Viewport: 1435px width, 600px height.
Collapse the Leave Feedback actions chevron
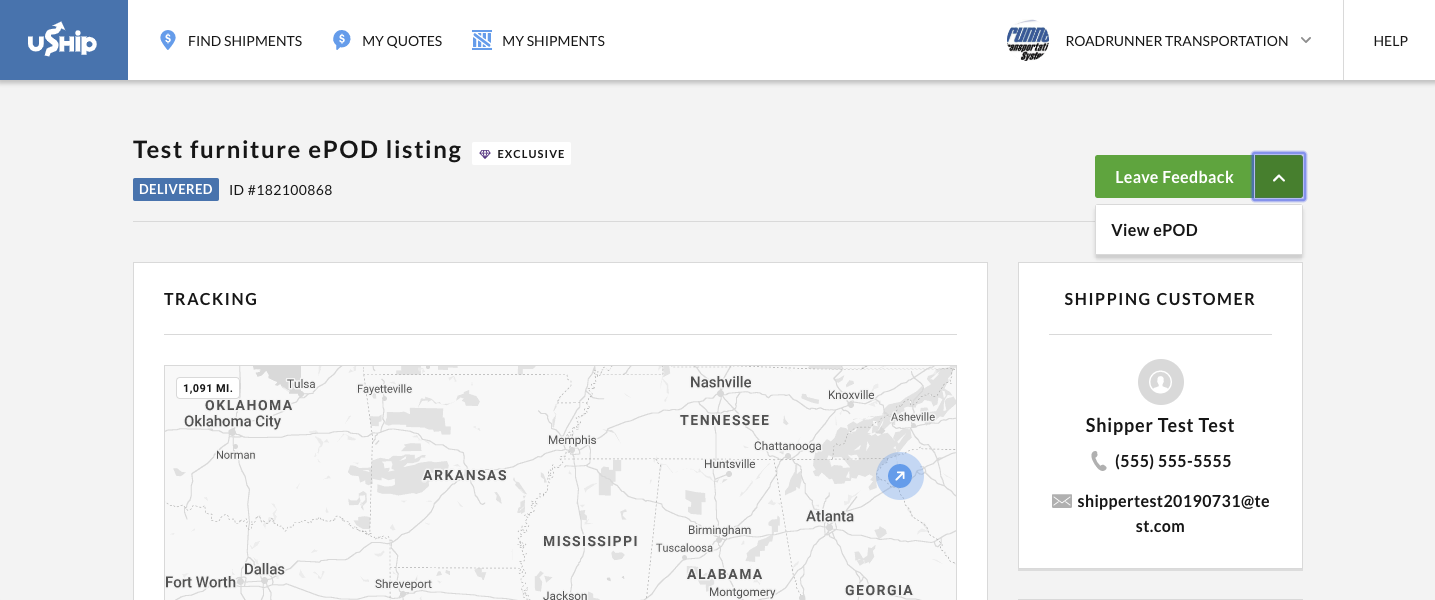click(1279, 176)
